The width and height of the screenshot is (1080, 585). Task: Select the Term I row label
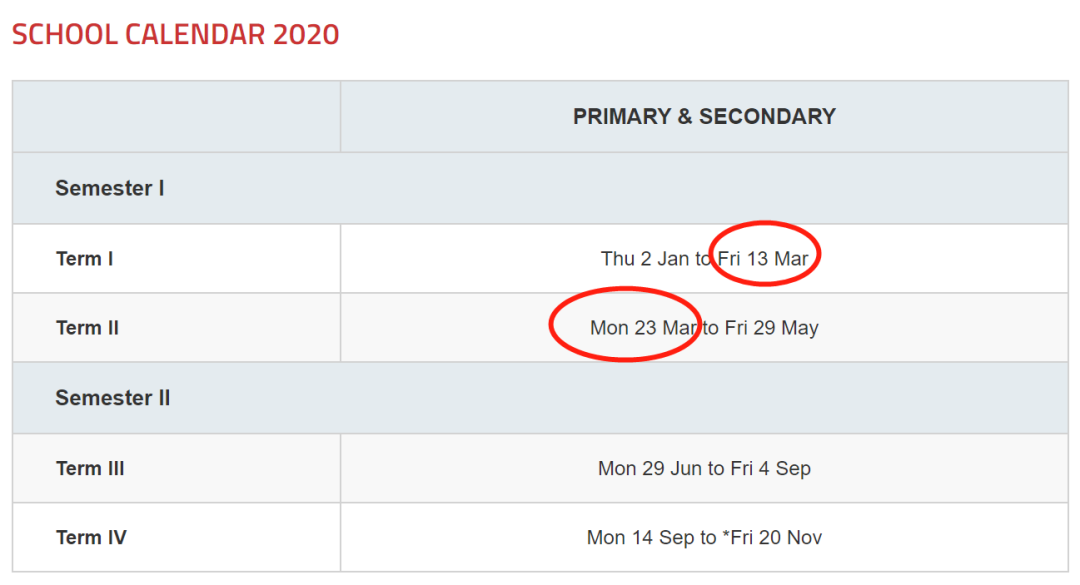tap(85, 259)
